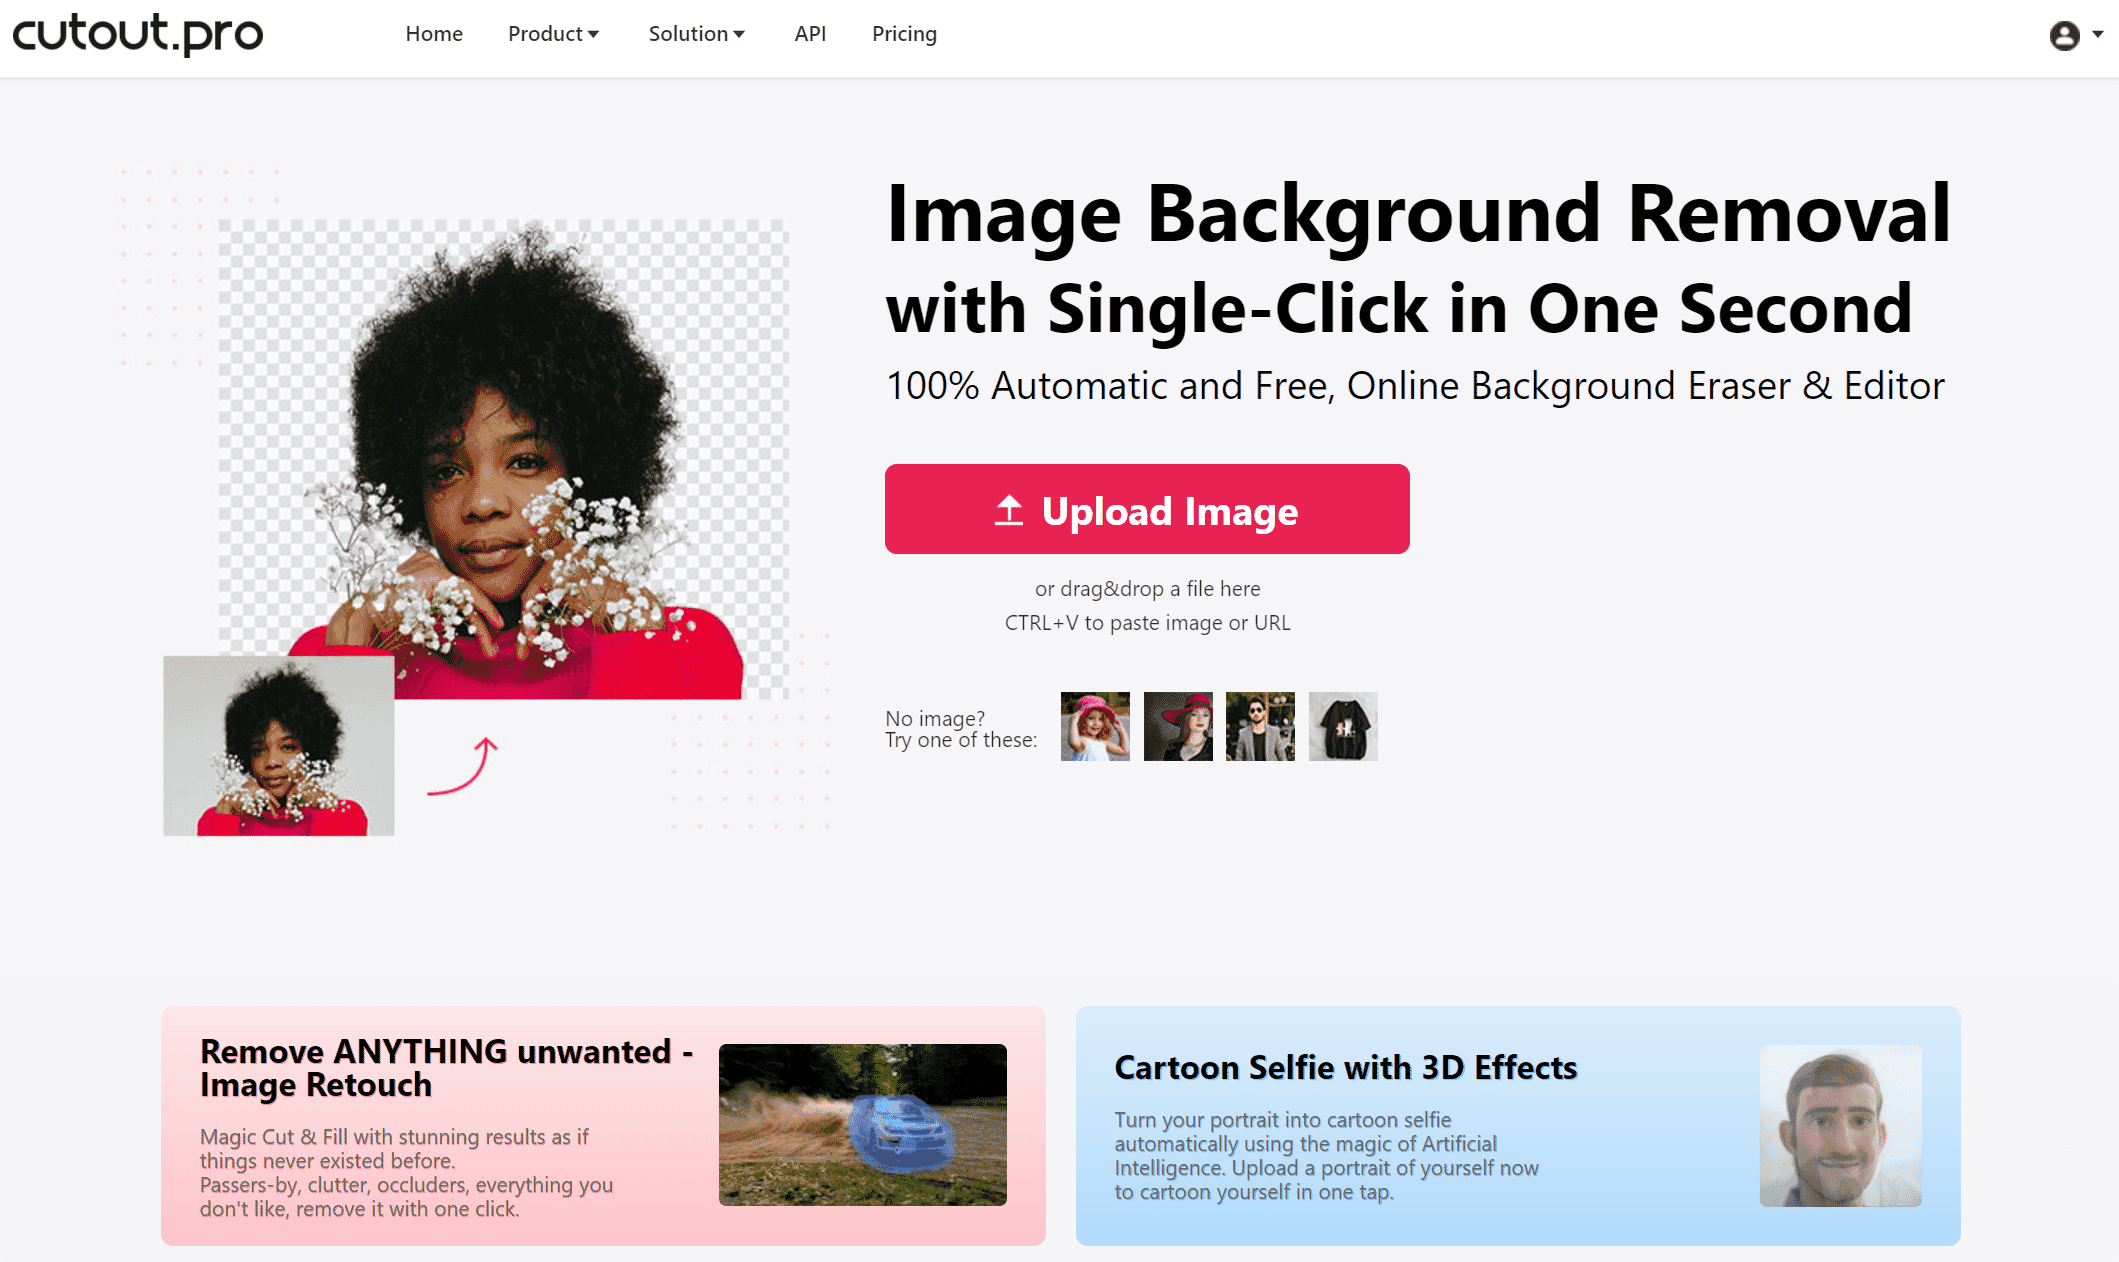Click the Upload Image button

1147,509
